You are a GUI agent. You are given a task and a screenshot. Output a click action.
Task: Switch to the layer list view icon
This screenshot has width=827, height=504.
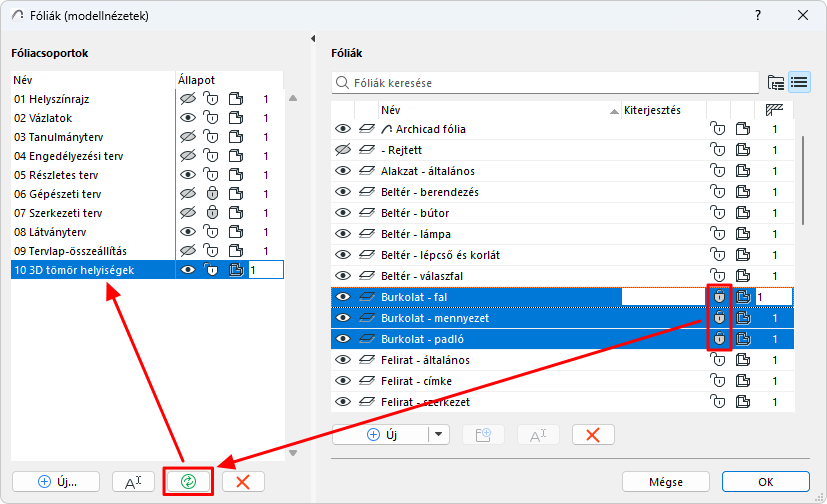pos(798,82)
